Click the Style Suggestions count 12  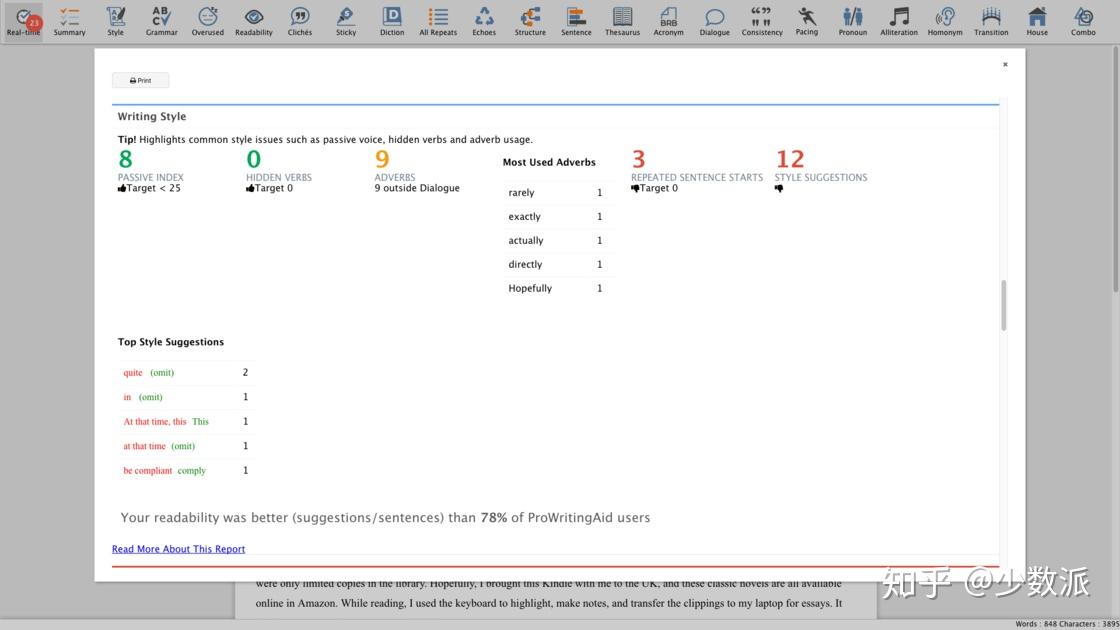(x=790, y=159)
